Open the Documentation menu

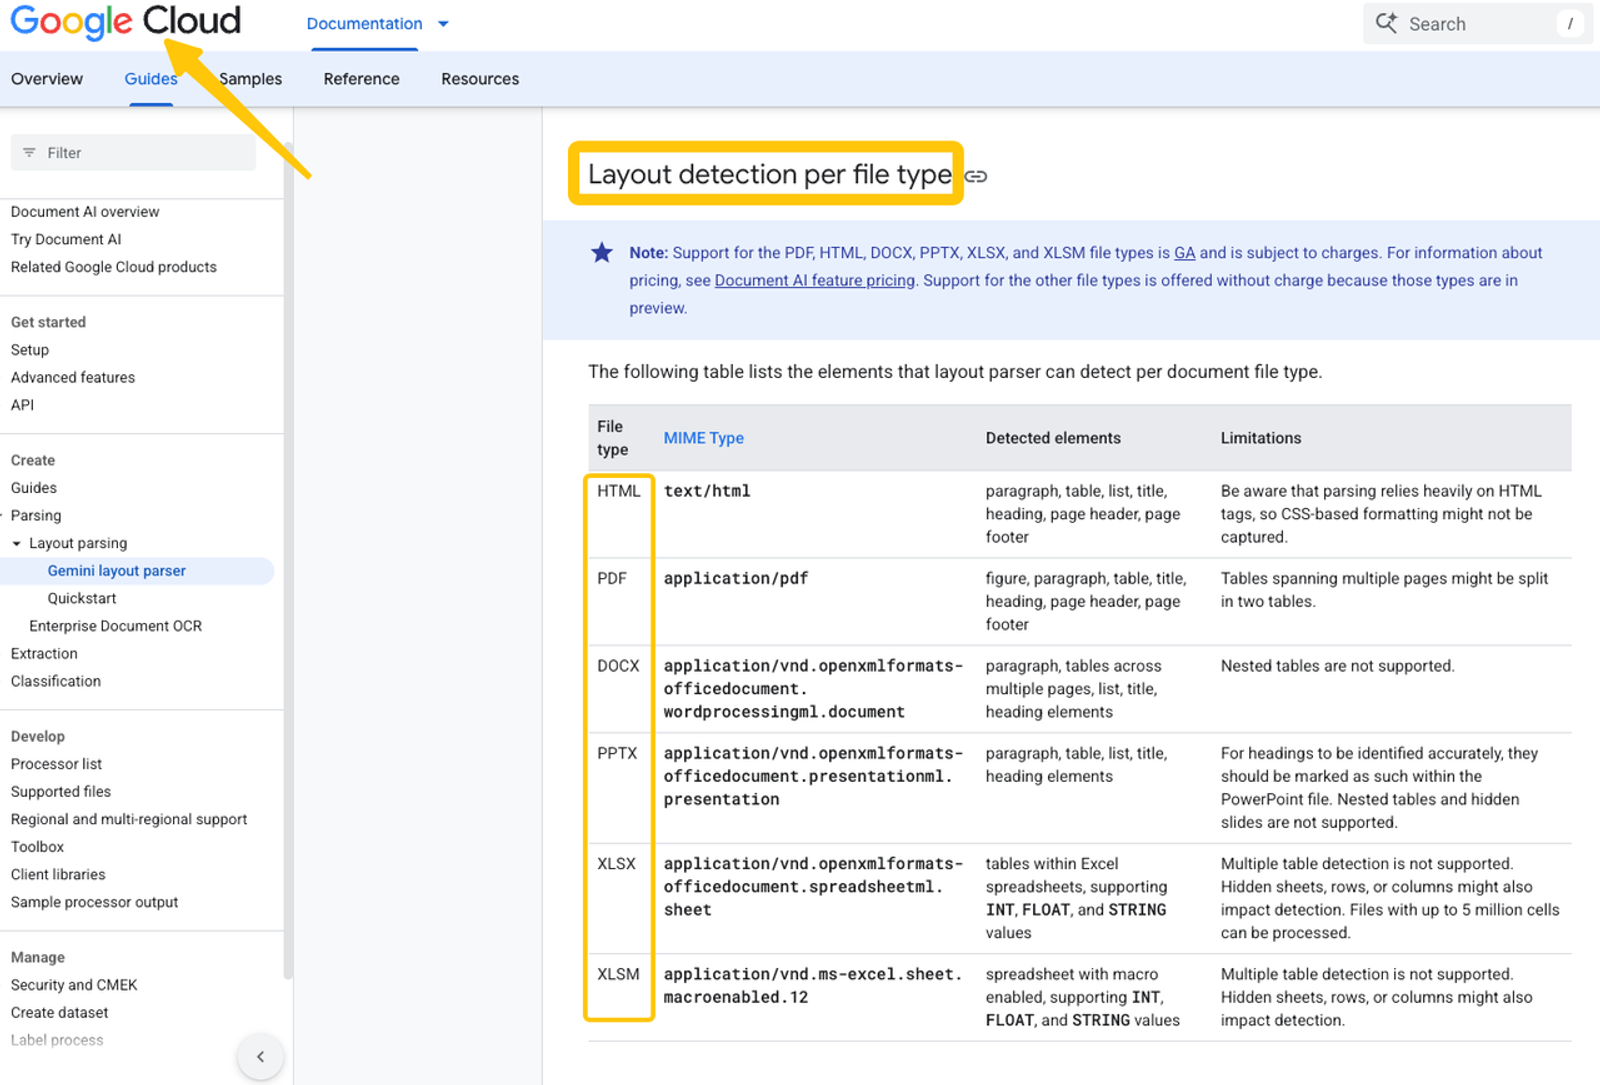pos(364,24)
